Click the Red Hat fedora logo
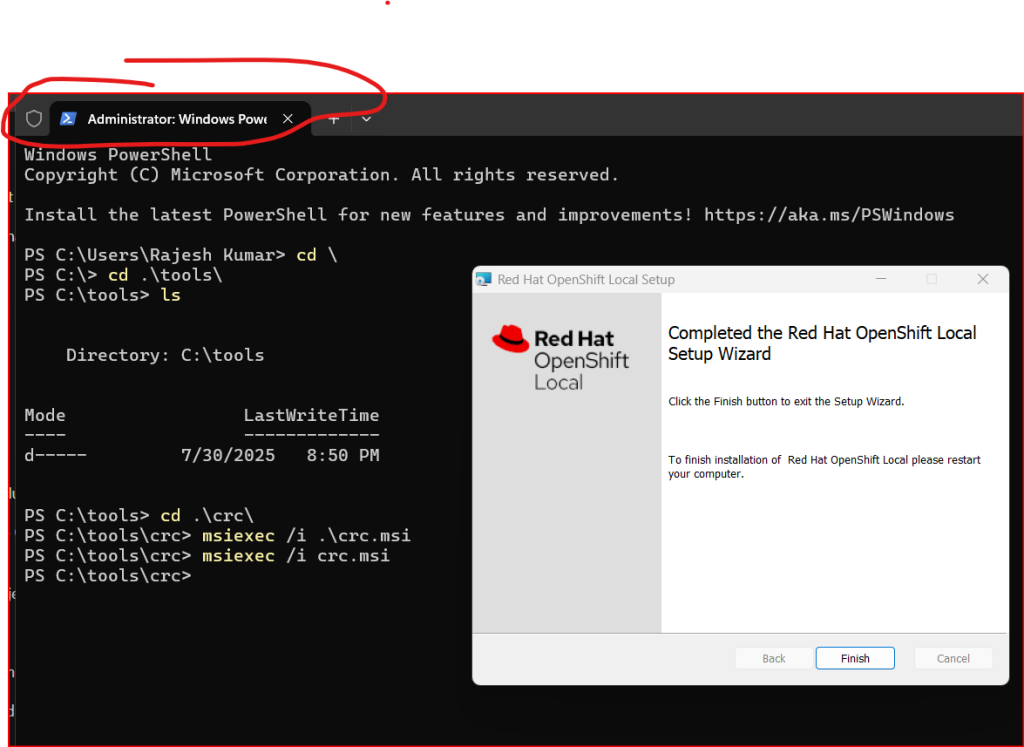This screenshot has width=1024, height=747. (510, 339)
